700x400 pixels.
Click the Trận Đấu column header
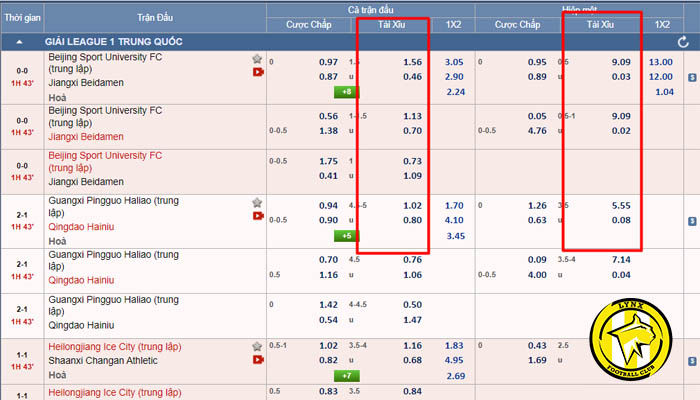point(155,18)
